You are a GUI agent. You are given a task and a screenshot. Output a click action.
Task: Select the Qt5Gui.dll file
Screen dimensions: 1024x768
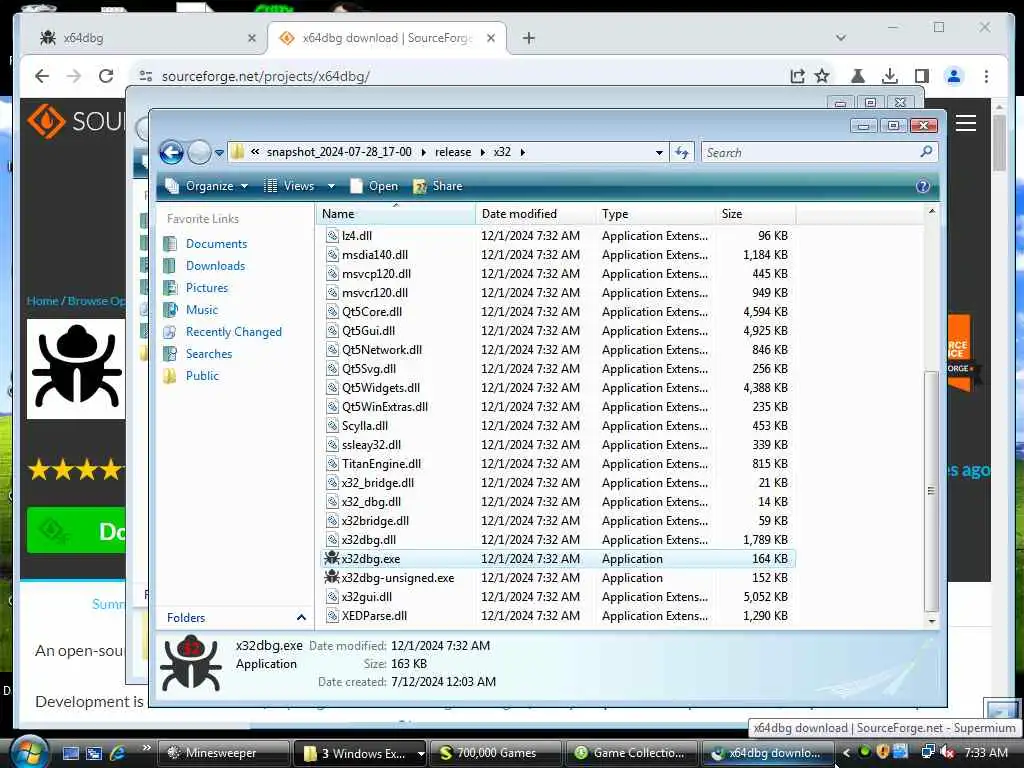(x=368, y=330)
